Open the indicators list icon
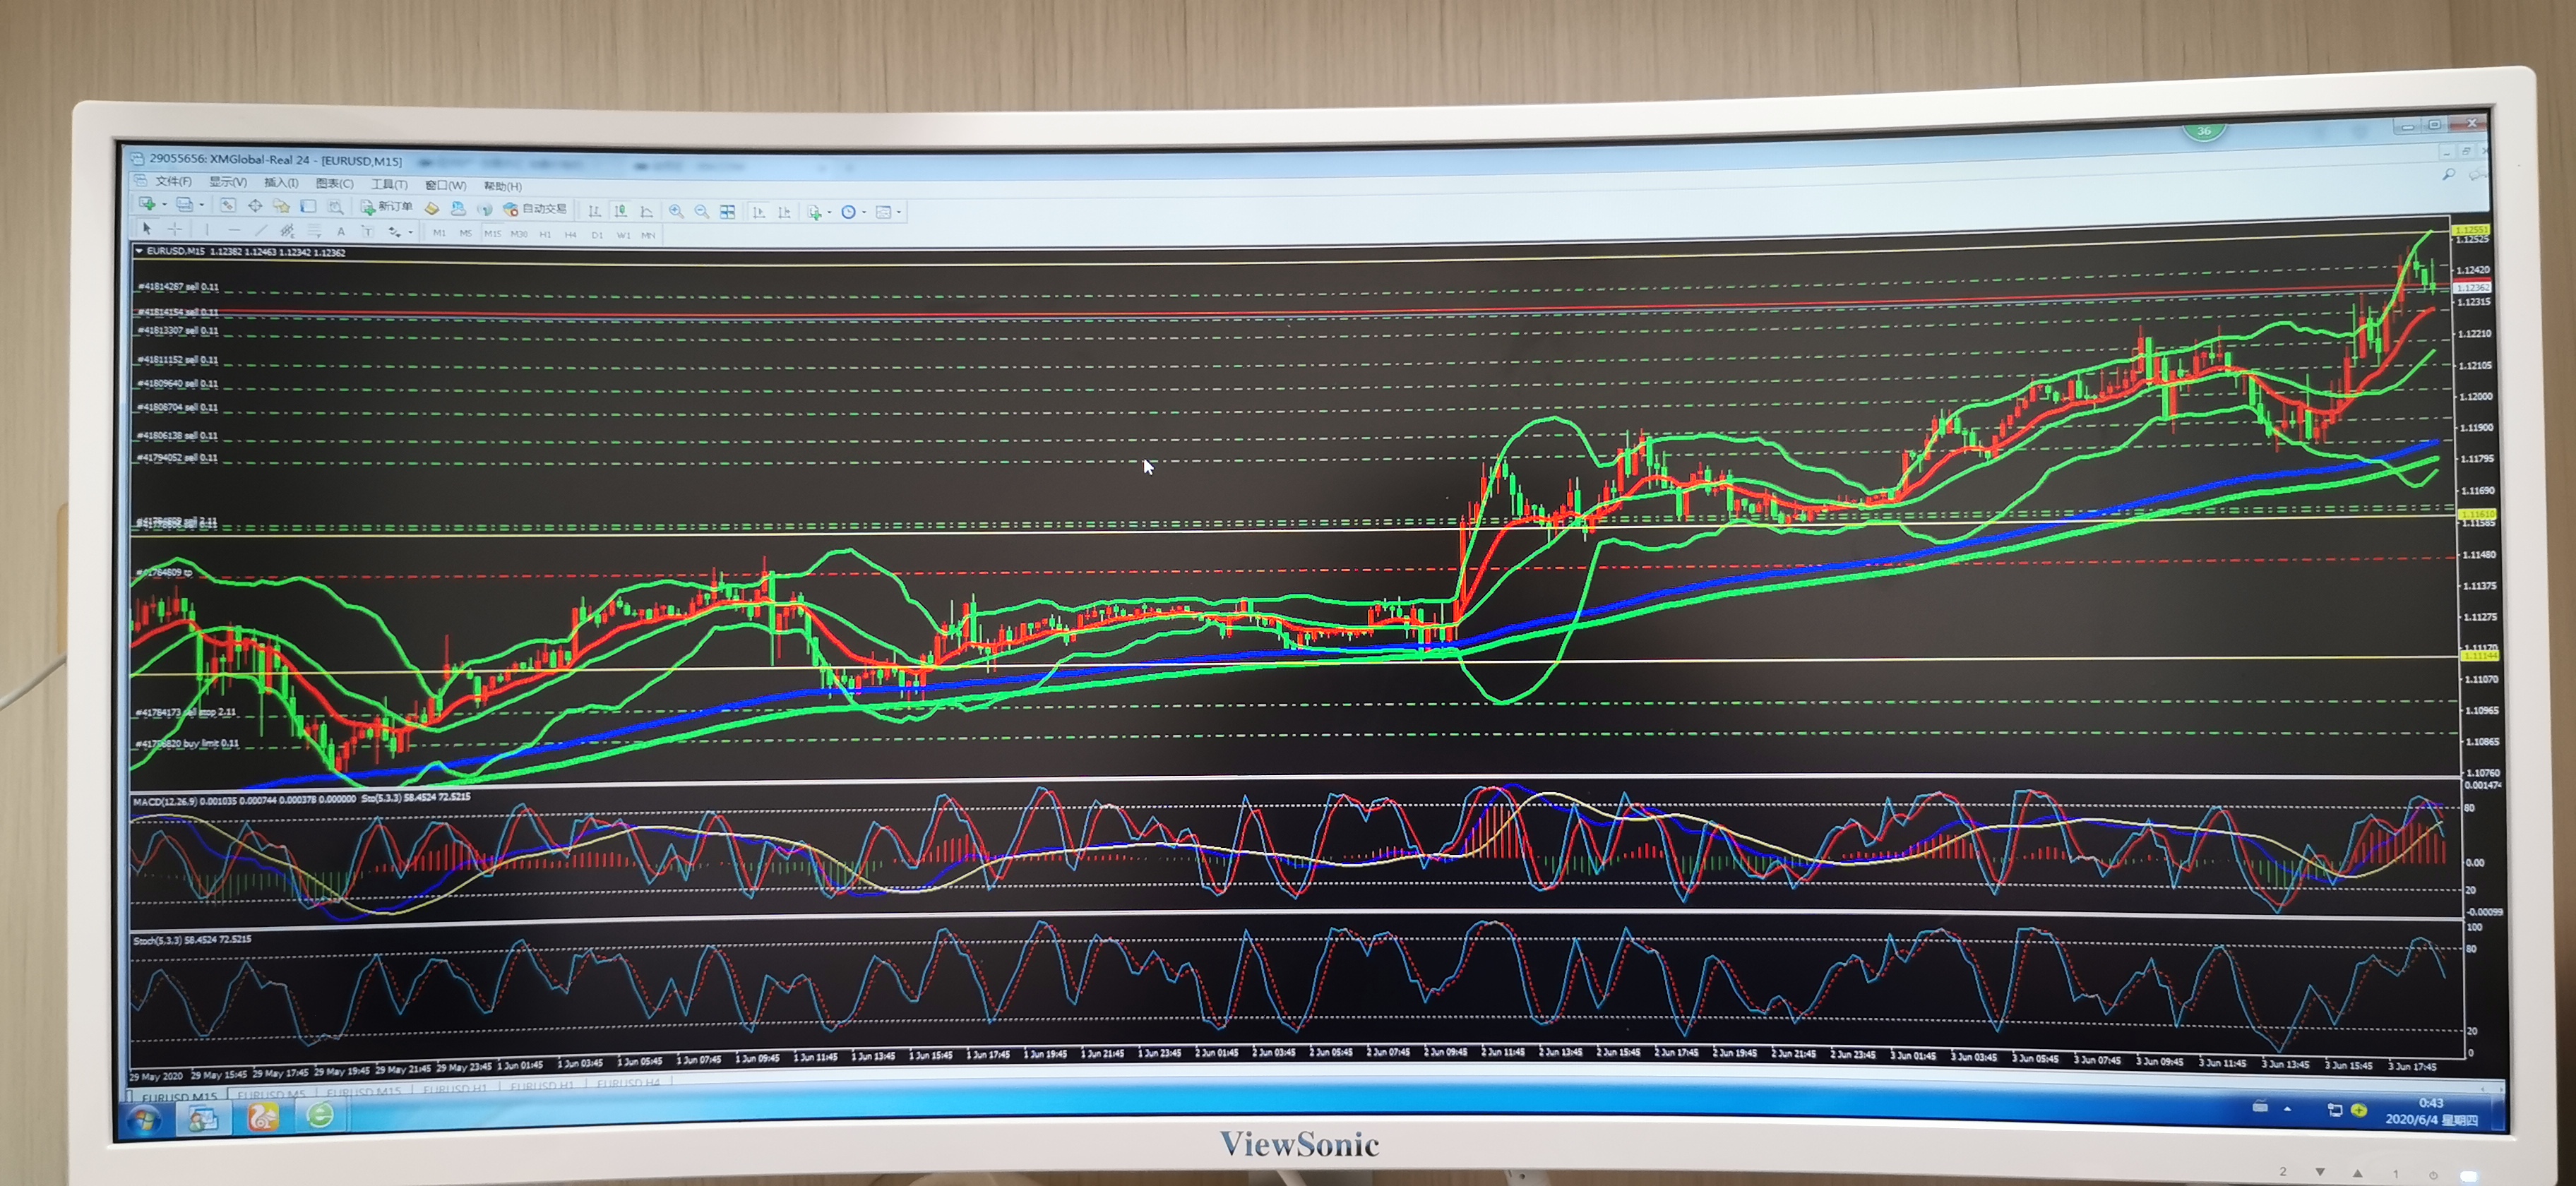2576x1186 pixels. coord(815,212)
